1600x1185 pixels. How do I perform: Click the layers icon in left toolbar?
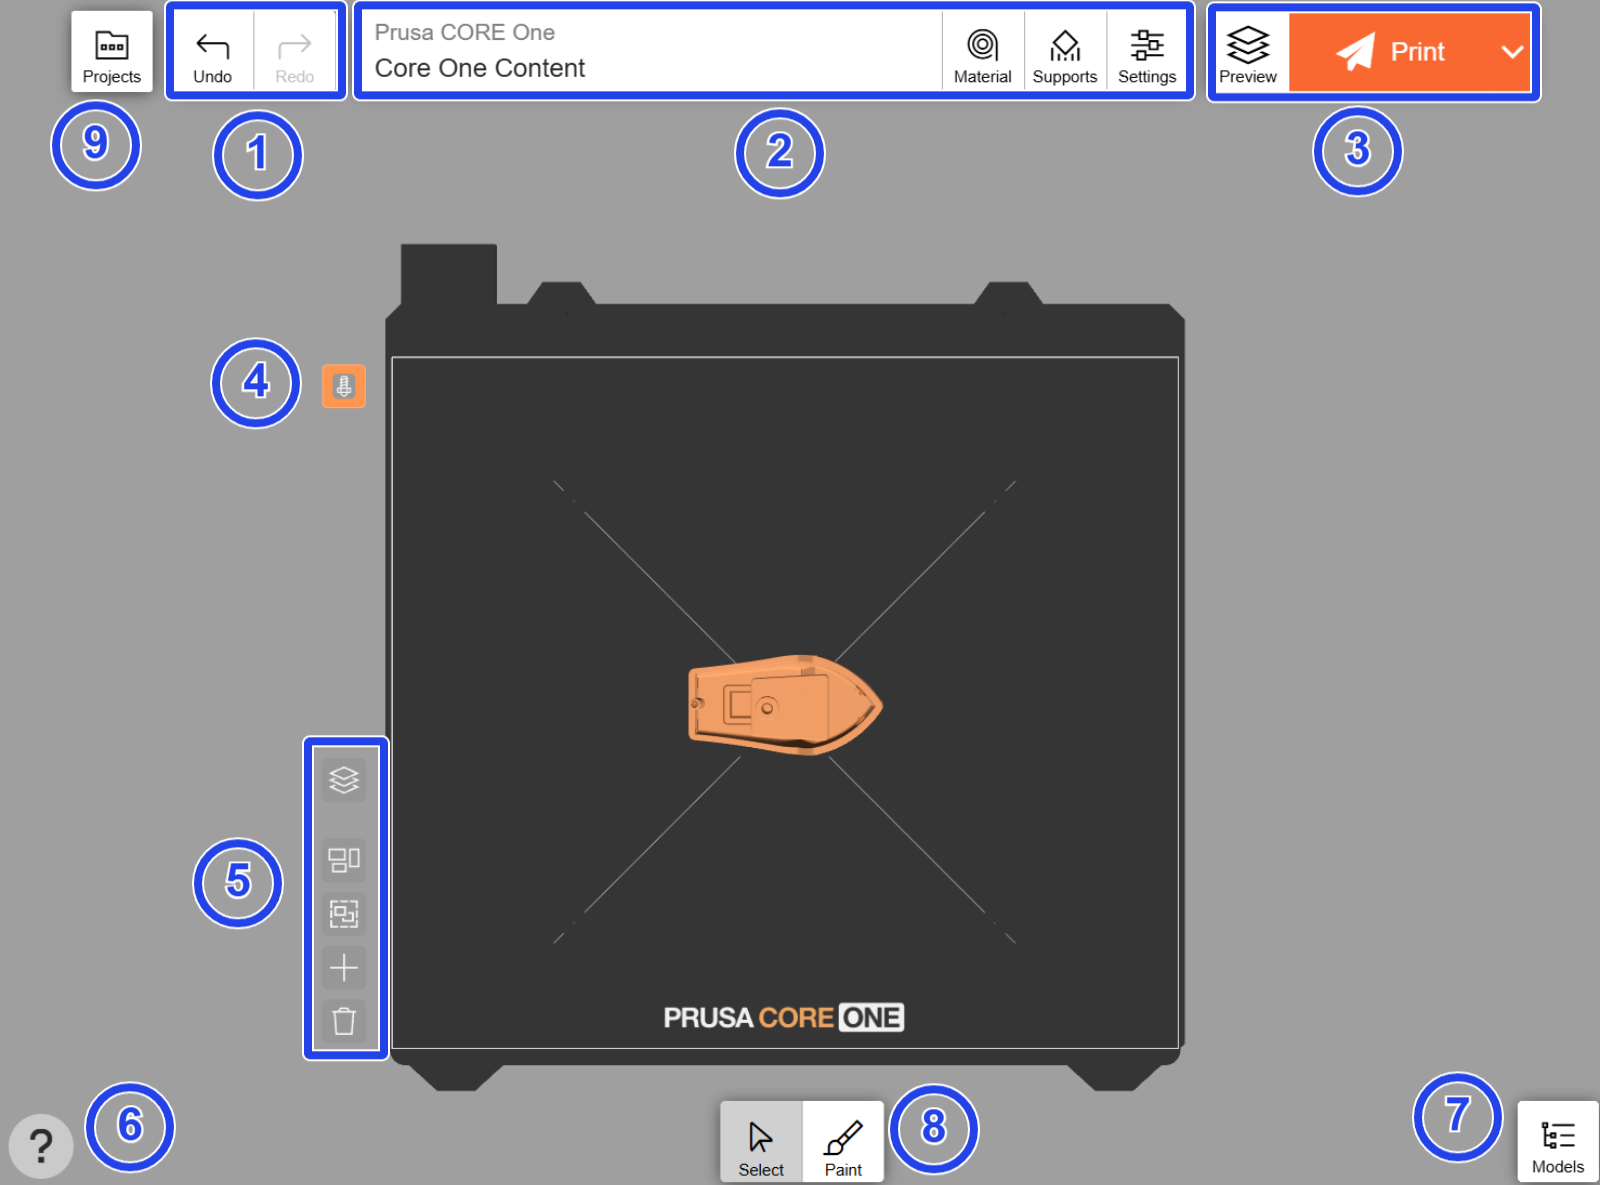pos(344,780)
